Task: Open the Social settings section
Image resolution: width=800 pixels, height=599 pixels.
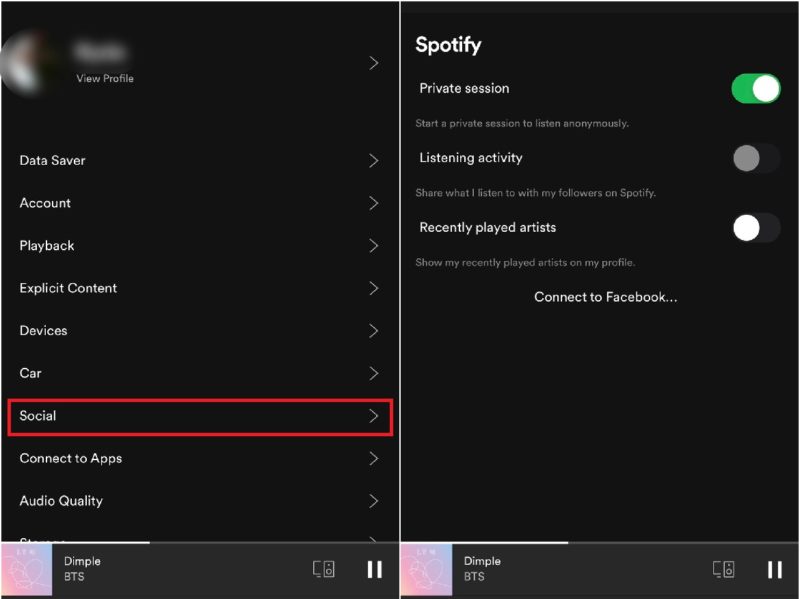Action: coord(200,416)
